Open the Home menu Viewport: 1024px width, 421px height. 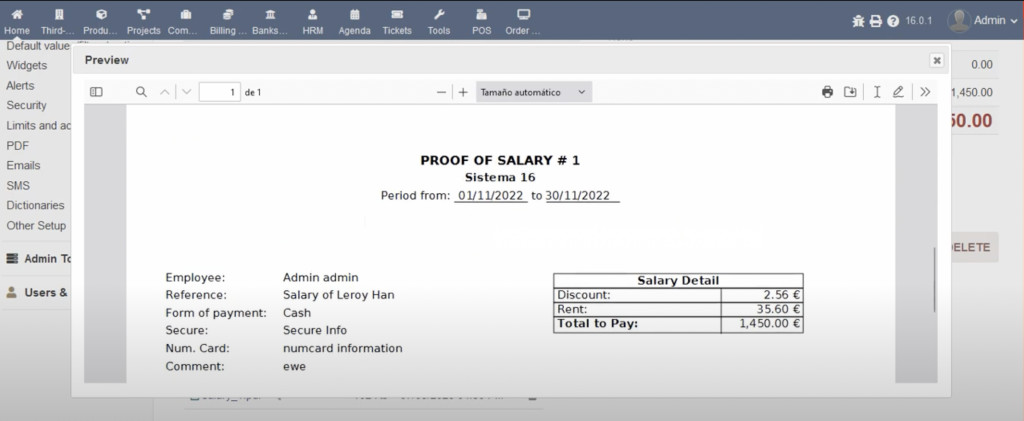pyautogui.click(x=17, y=21)
